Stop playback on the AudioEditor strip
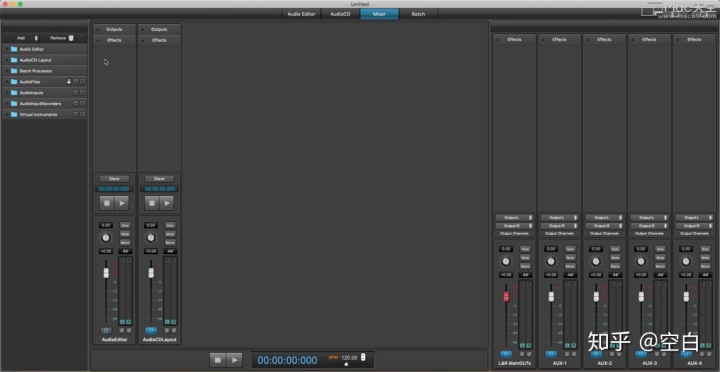 coord(107,203)
